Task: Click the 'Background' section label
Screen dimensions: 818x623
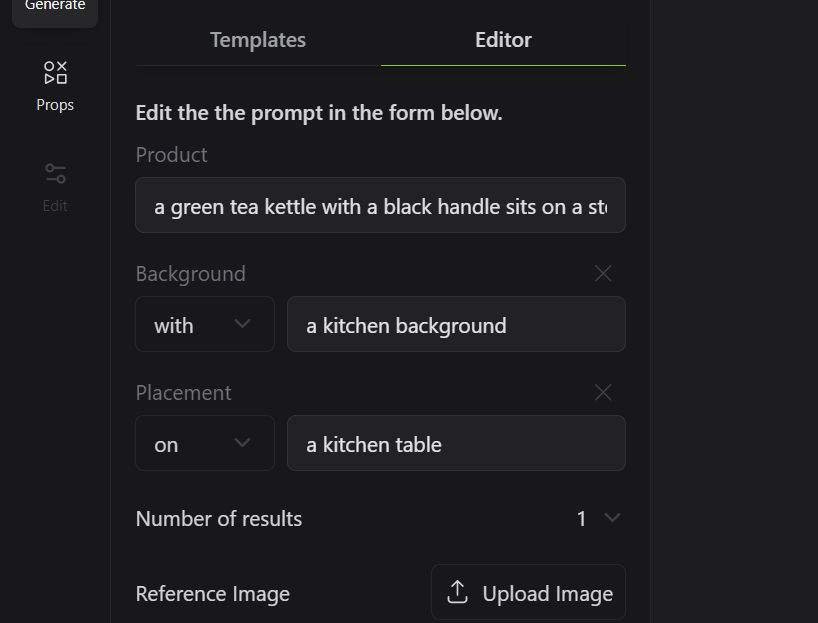Action: tap(191, 274)
